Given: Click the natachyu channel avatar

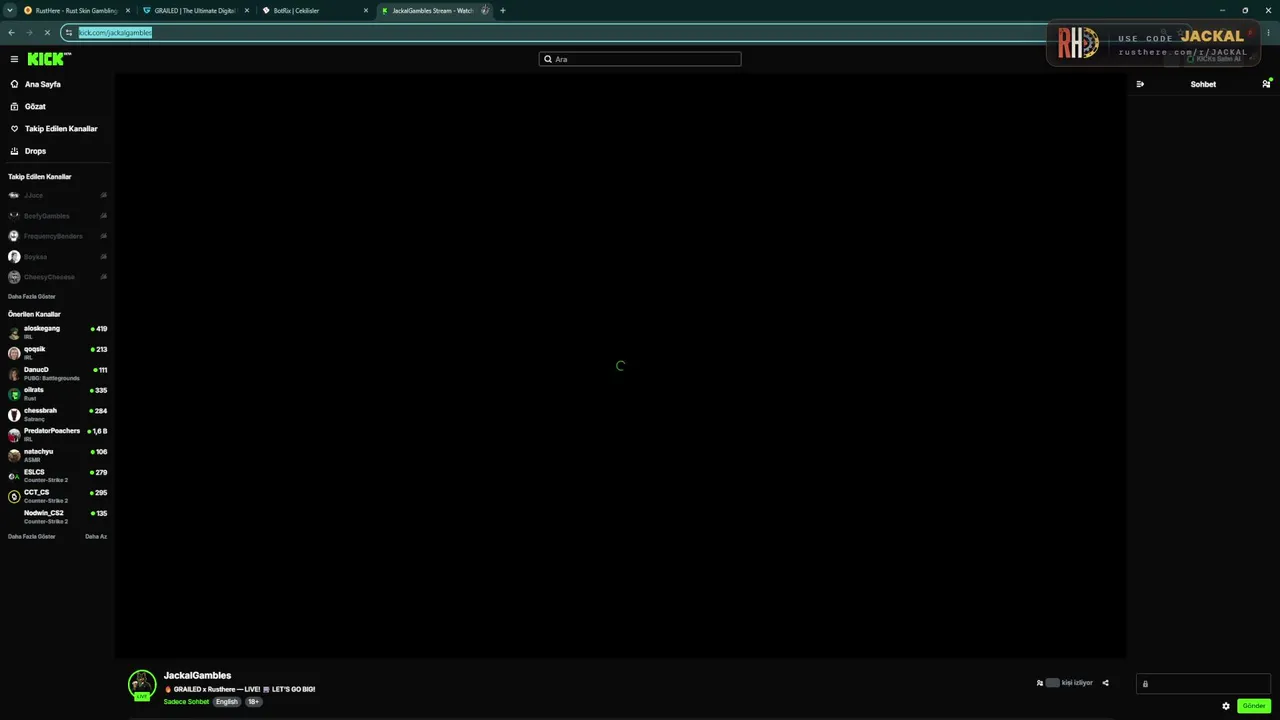Looking at the screenshot, I should (x=14, y=456).
